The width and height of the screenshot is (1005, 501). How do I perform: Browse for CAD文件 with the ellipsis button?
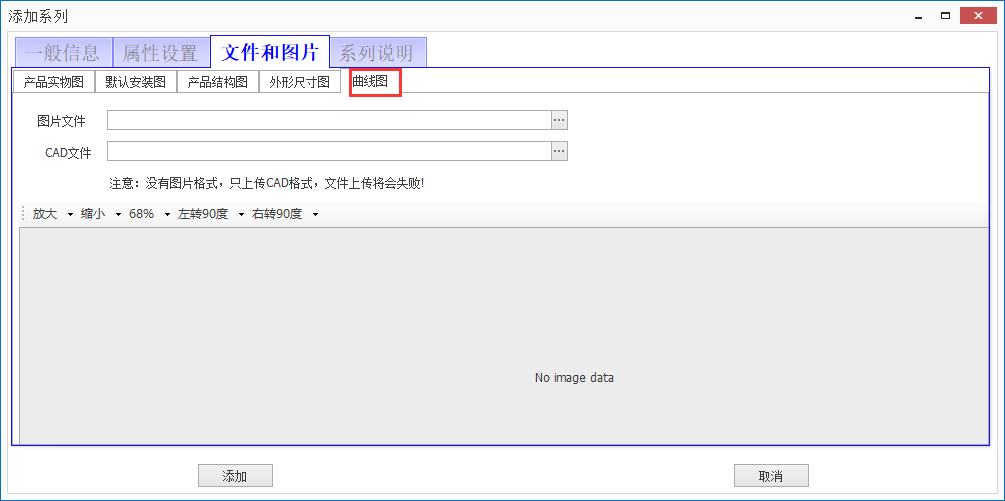tap(560, 151)
